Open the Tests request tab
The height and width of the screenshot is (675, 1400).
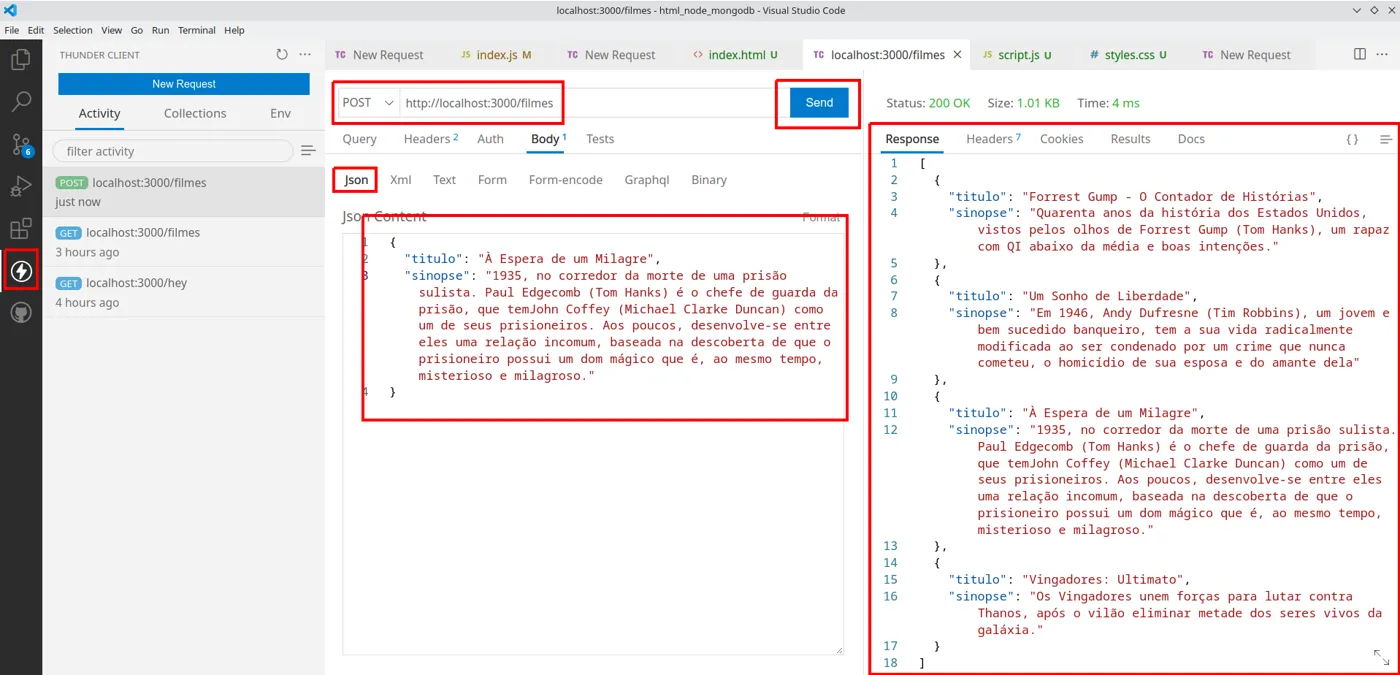click(x=600, y=139)
